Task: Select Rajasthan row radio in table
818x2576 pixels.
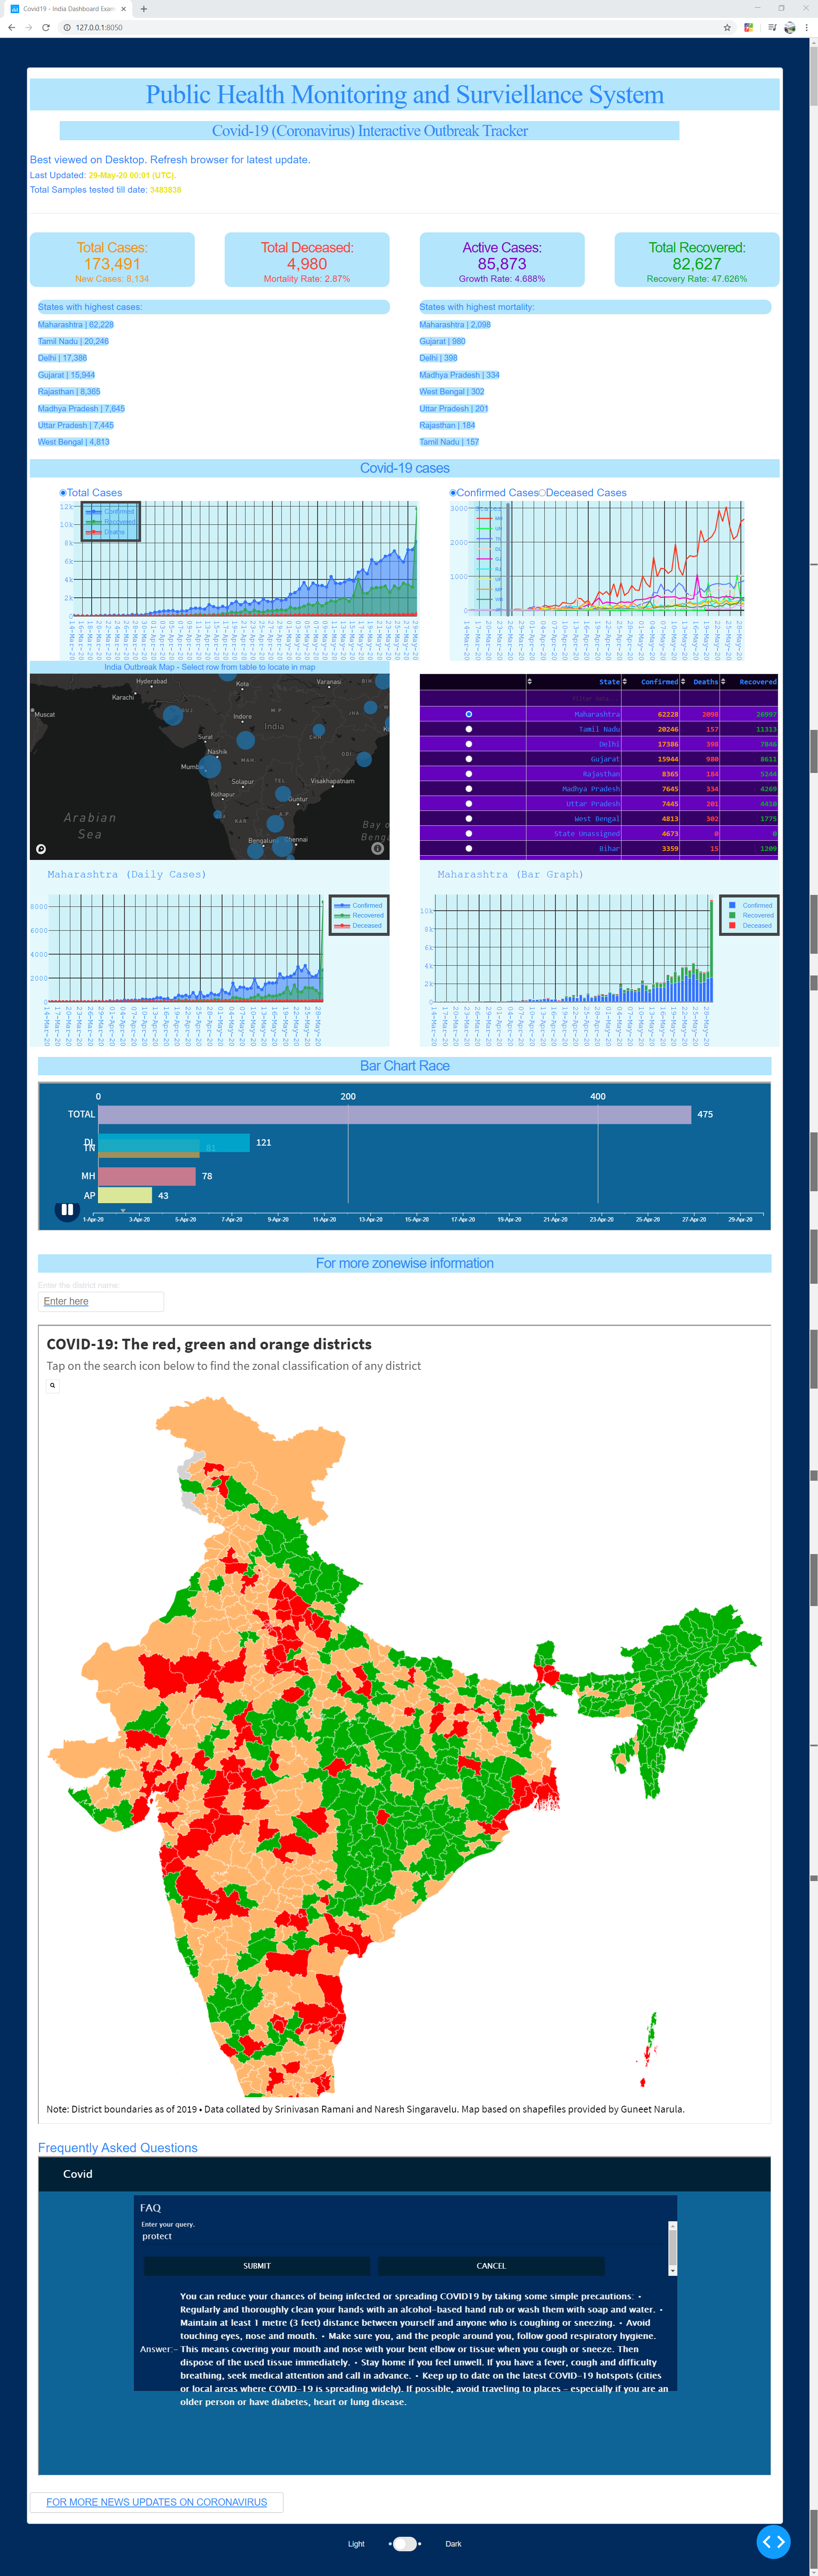Action: point(468,774)
